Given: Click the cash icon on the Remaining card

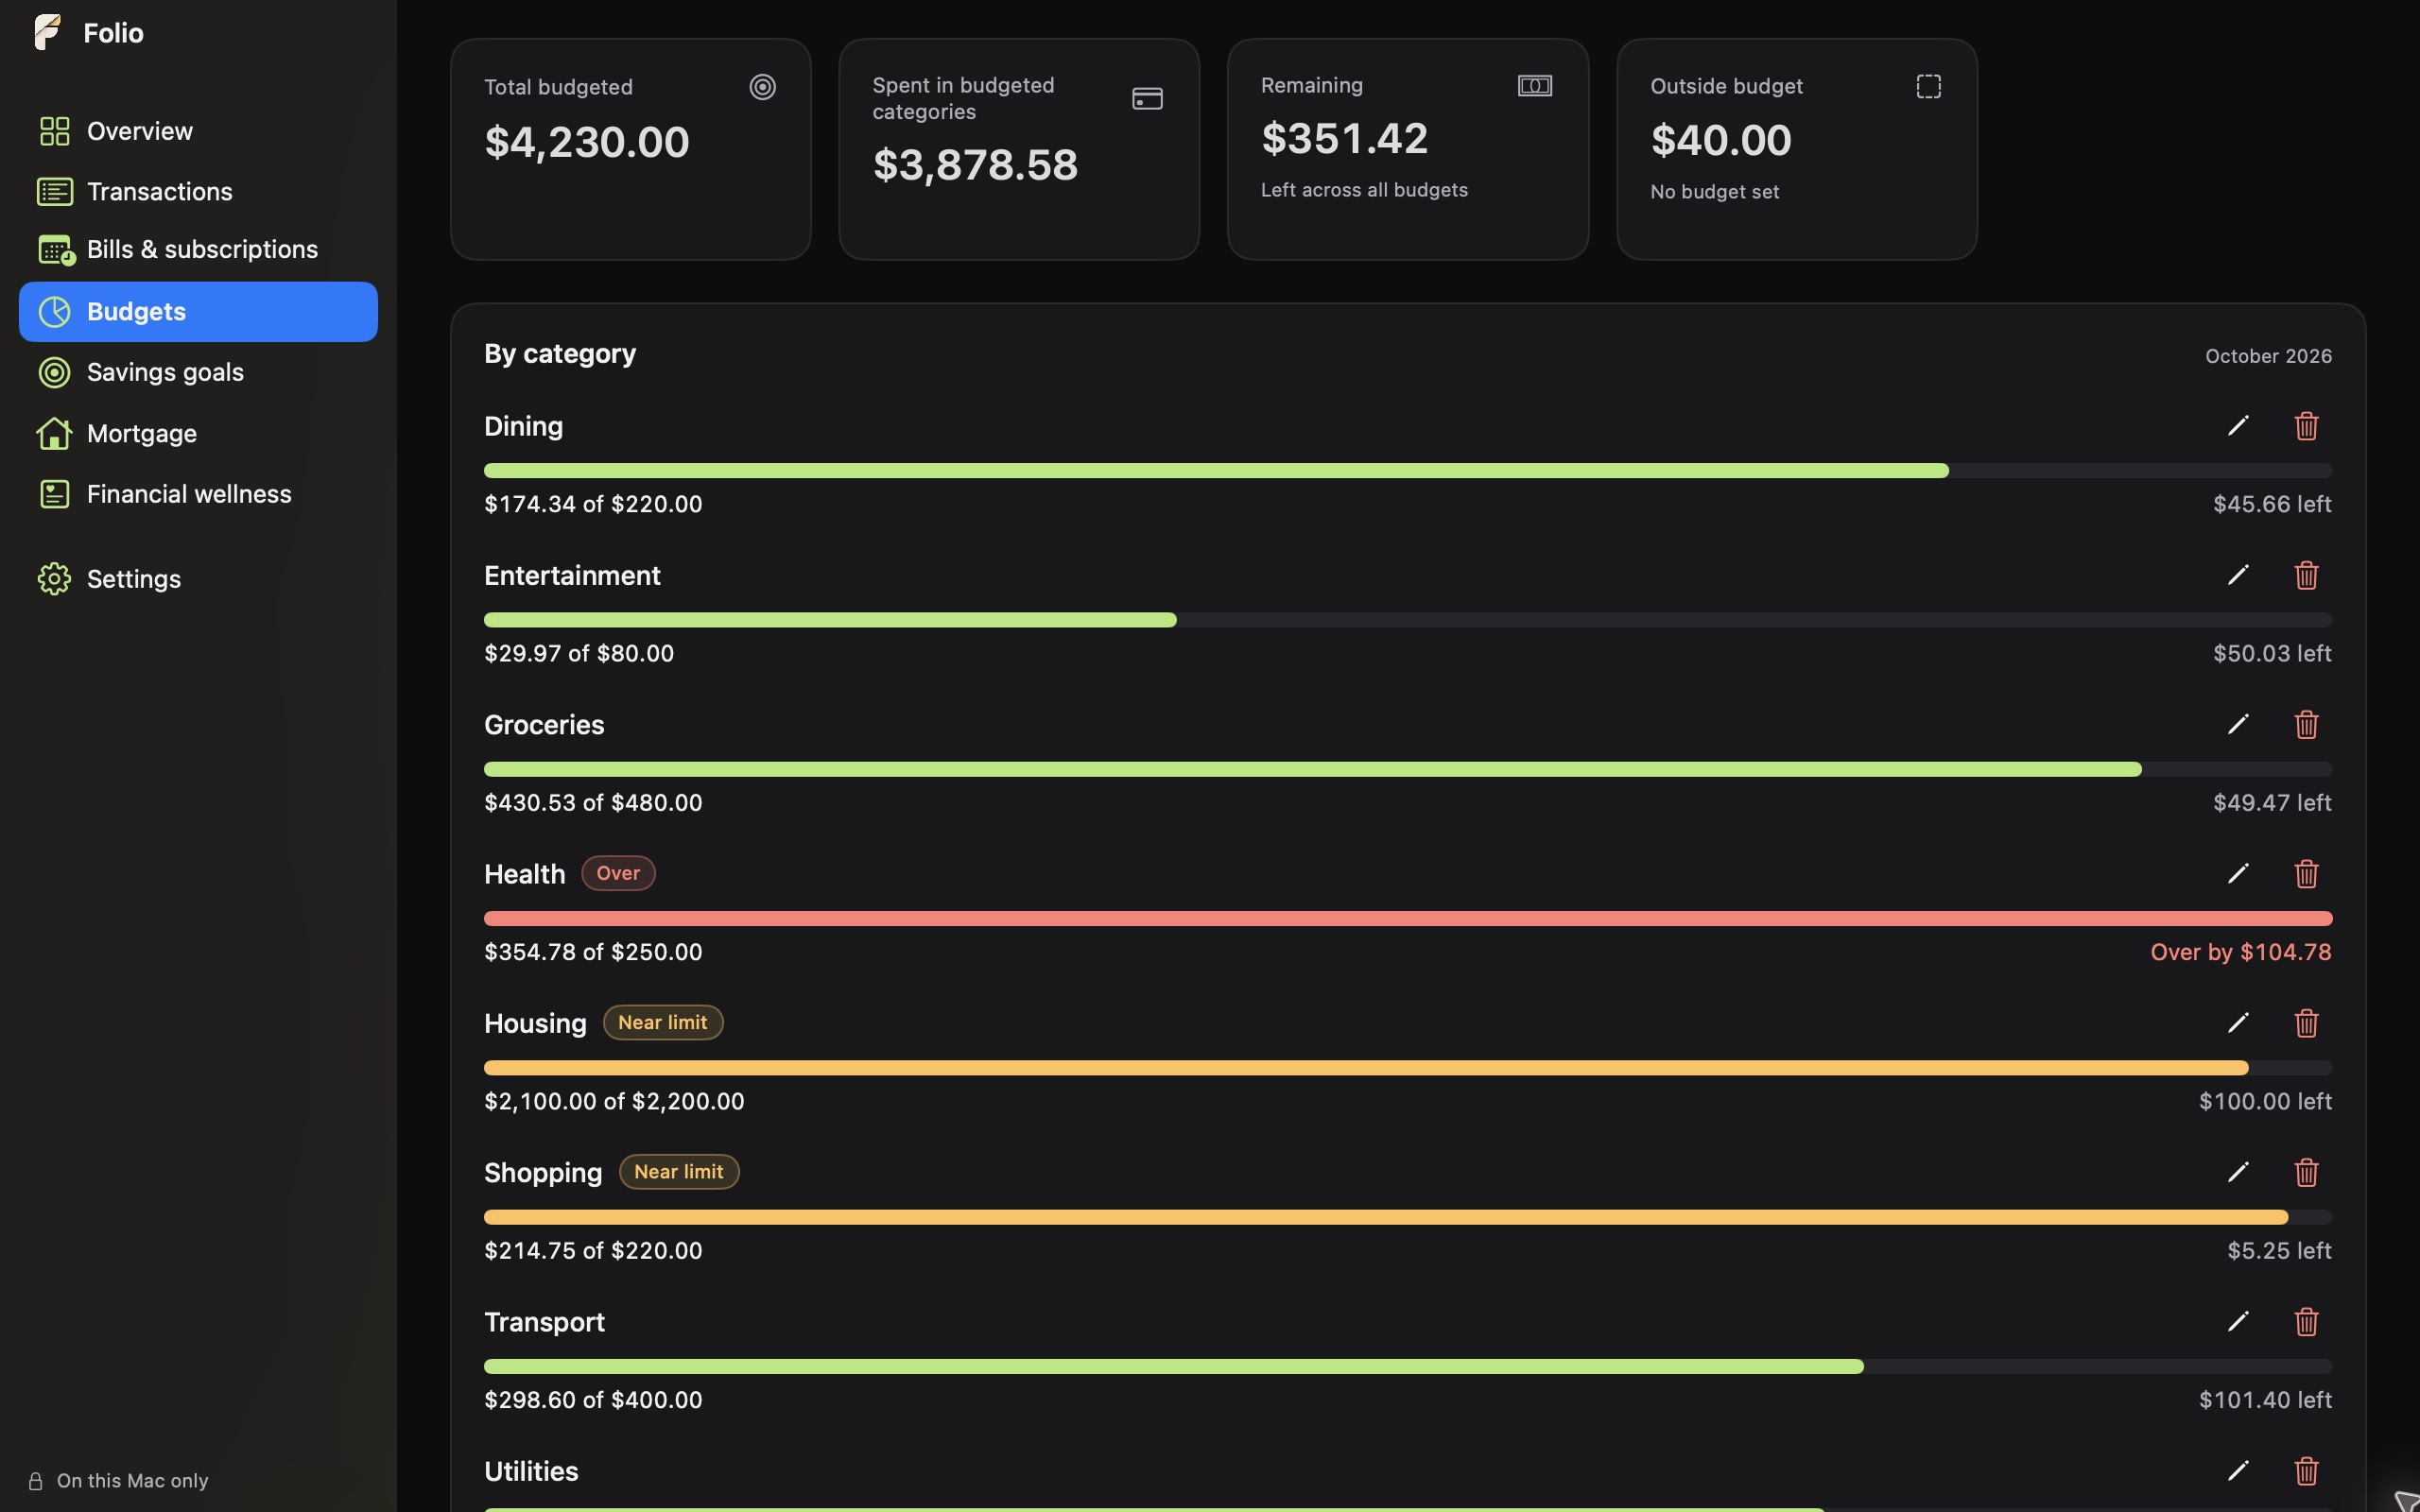Looking at the screenshot, I should [1535, 85].
